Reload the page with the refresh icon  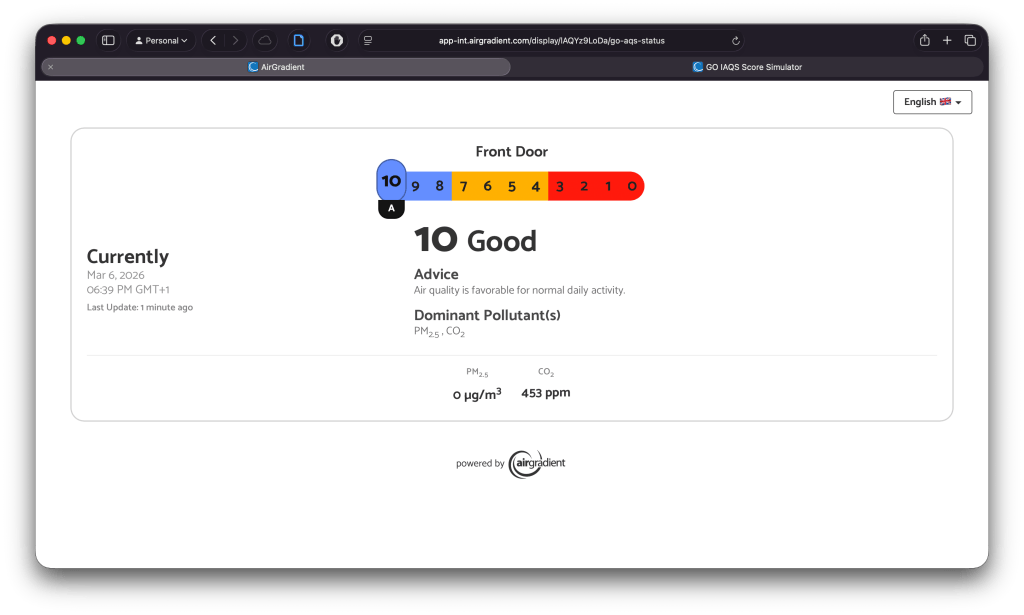(x=736, y=41)
